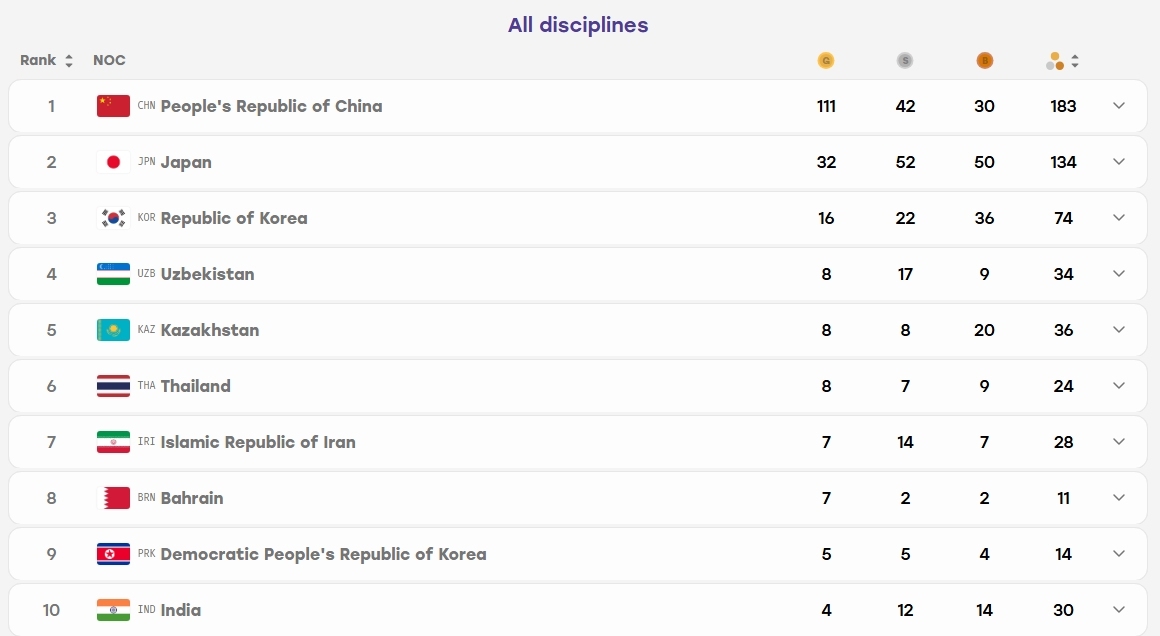Viewport: 1160px width, 636px height.
Task: Select the All disciplines heading
Action: (578, 25)
